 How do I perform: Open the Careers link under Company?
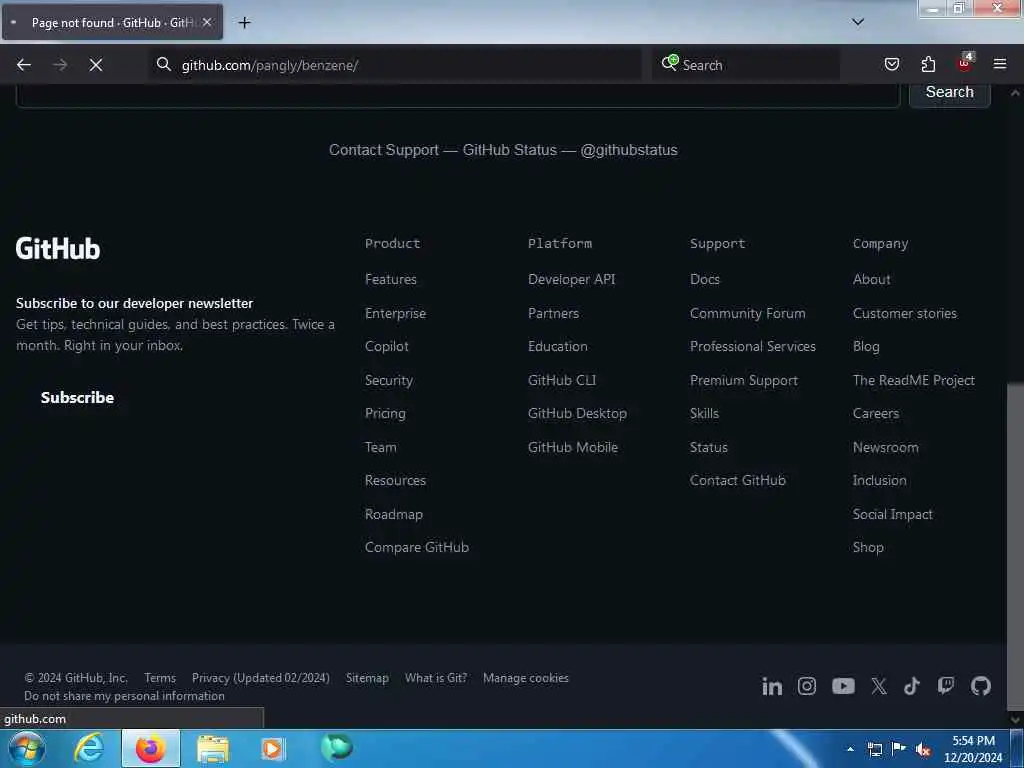(x=876, y=413)
